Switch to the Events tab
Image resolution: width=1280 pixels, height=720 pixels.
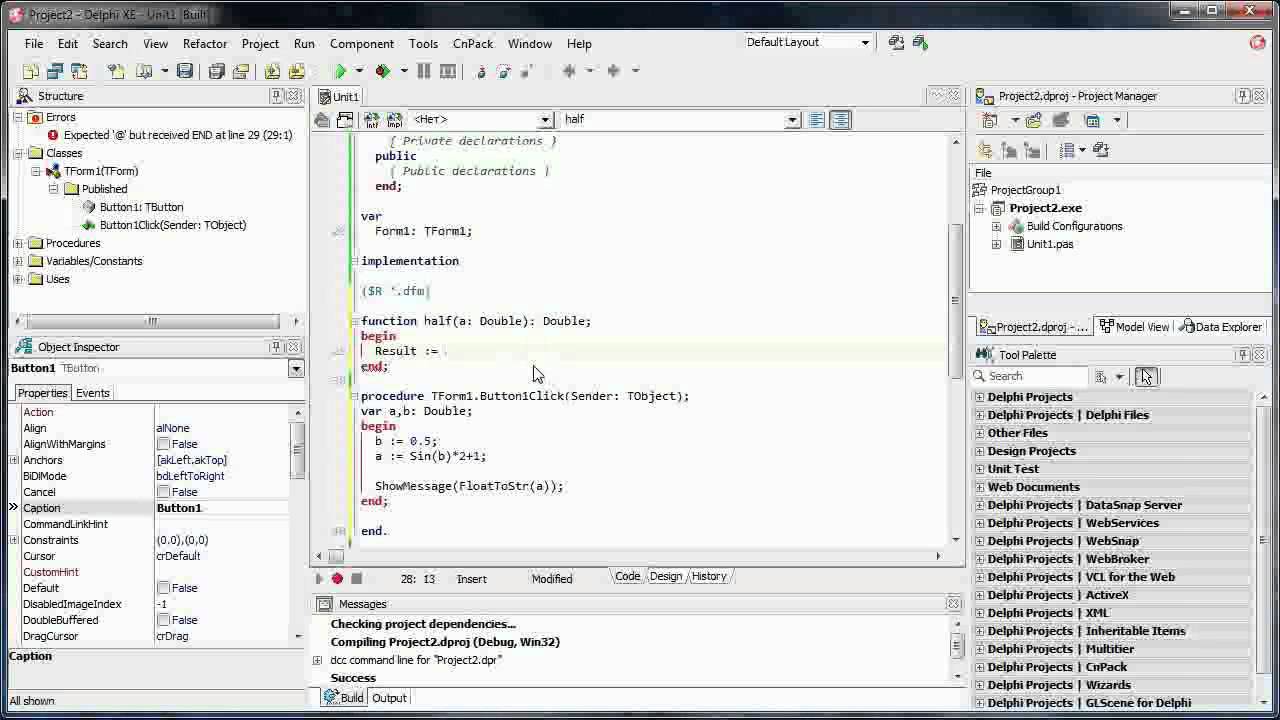click(x=93, y=393)
